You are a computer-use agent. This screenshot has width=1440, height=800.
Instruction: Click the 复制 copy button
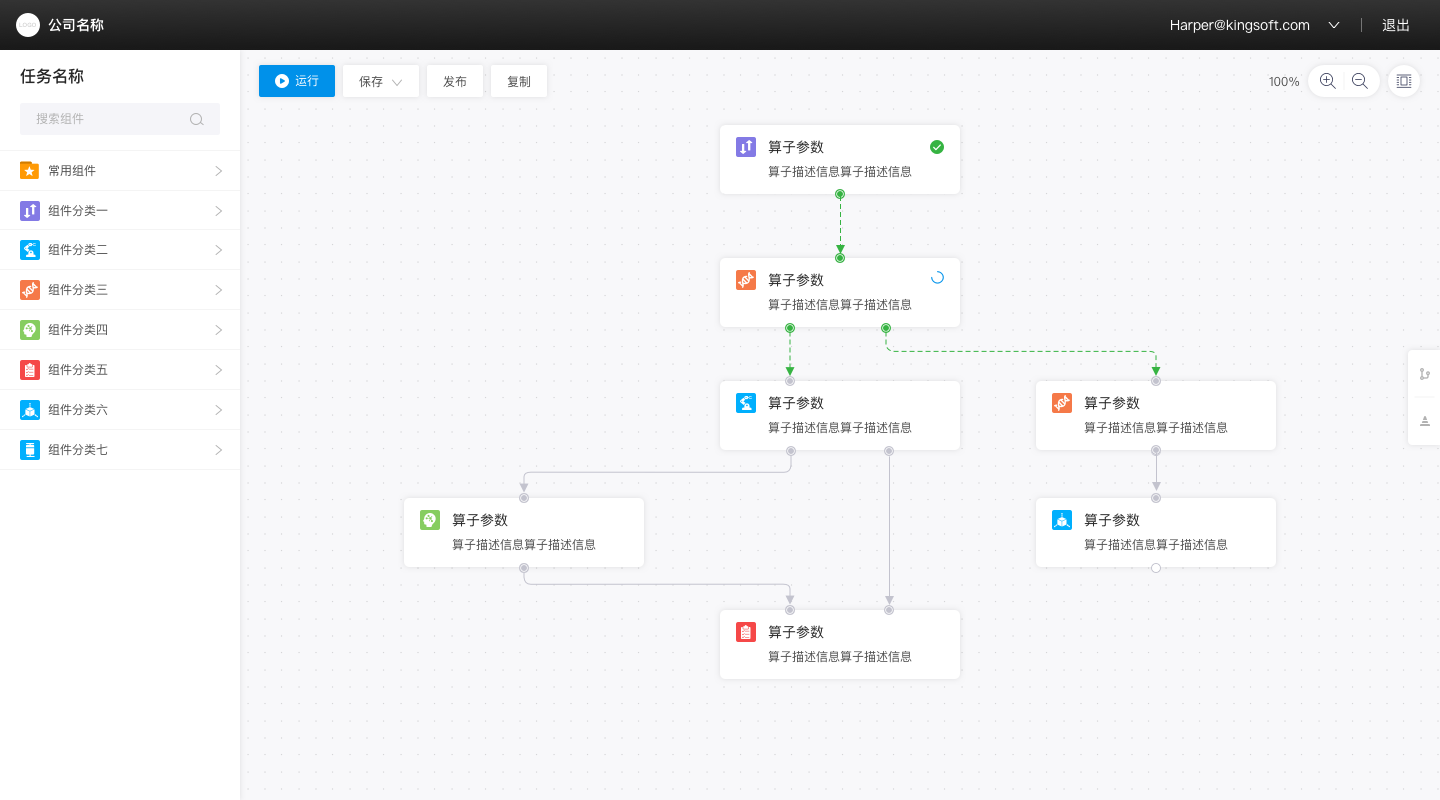(519, 82)
